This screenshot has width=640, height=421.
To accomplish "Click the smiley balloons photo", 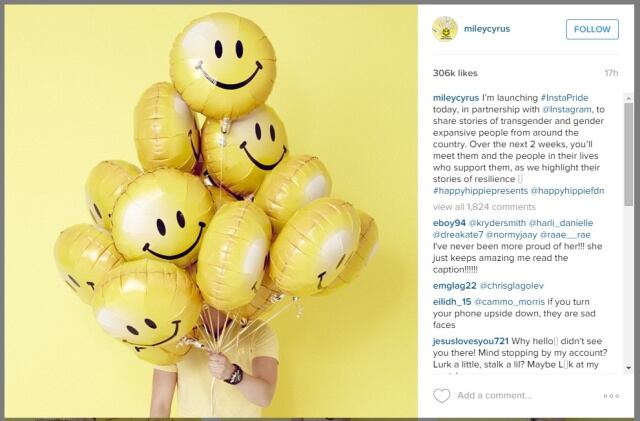I will [x=211, y=211].
